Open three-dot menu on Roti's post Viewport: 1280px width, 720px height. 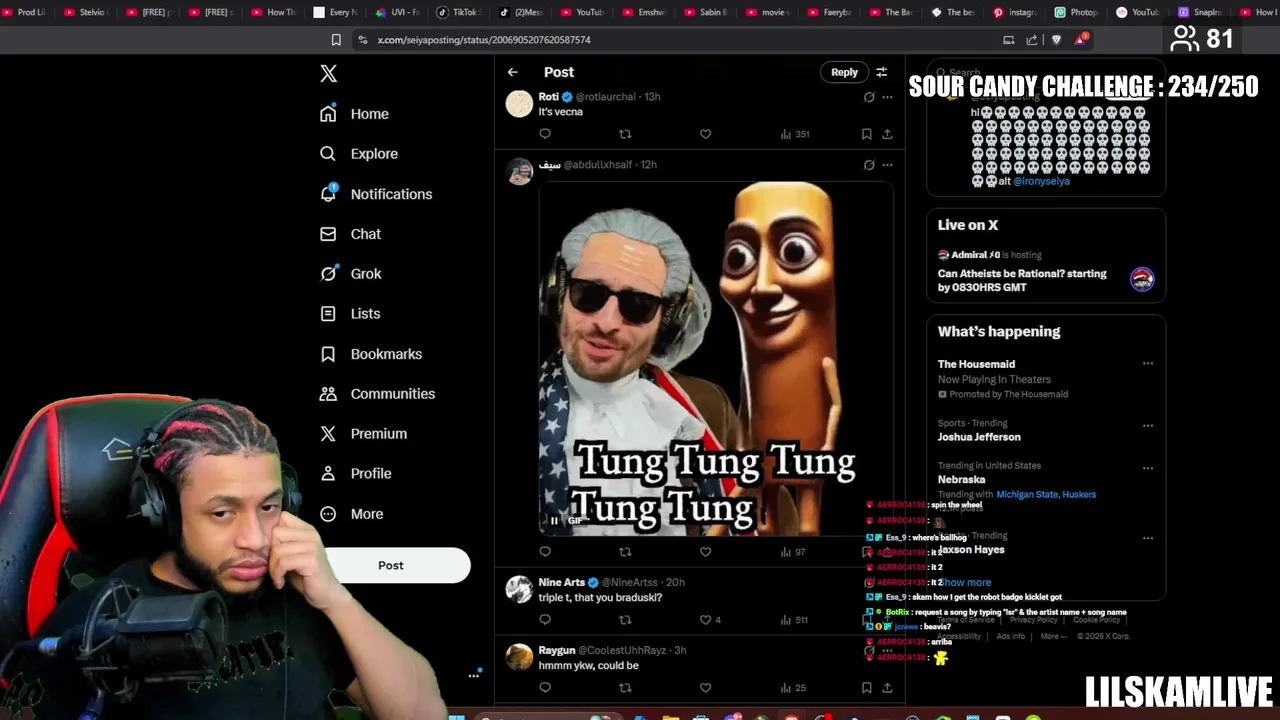pyautogui.click(x=887, y=97)
